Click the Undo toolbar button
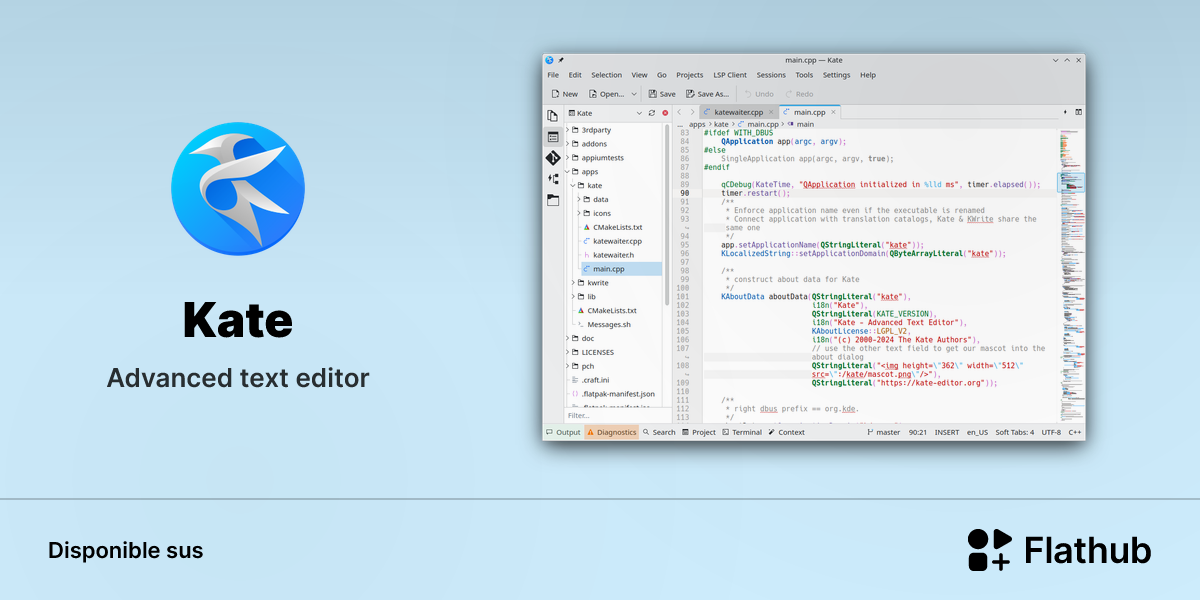 coord(759,94)
